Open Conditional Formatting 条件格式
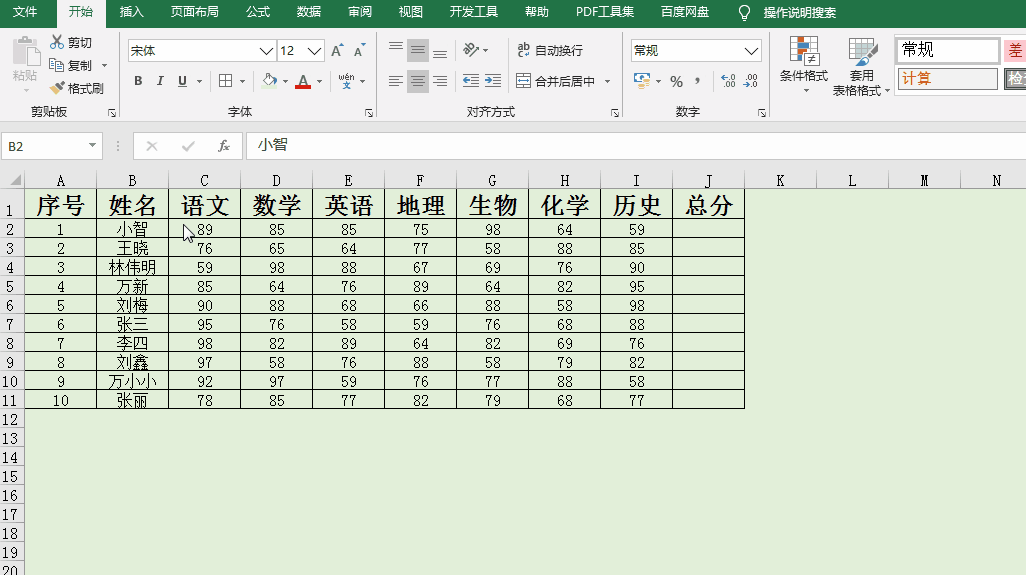The image size is (1026, 575). click(804, 65)
